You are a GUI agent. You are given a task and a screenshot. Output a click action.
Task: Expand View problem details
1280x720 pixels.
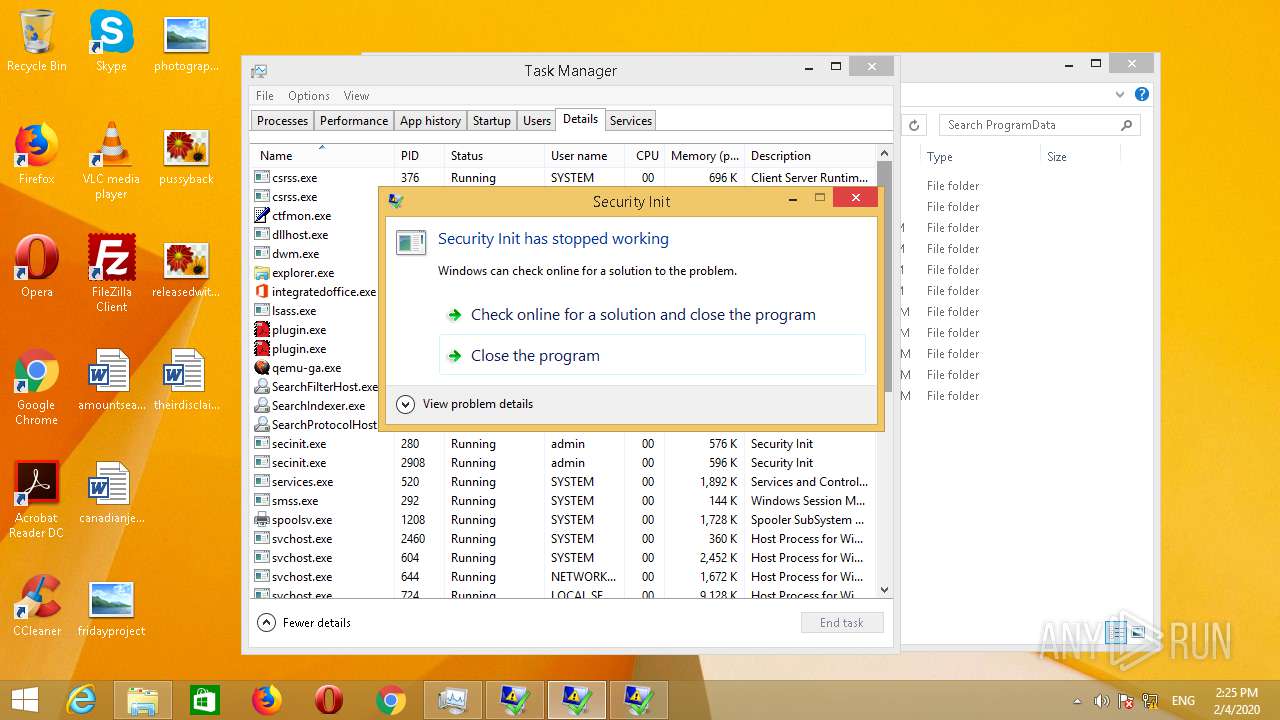tap(465, 404)
